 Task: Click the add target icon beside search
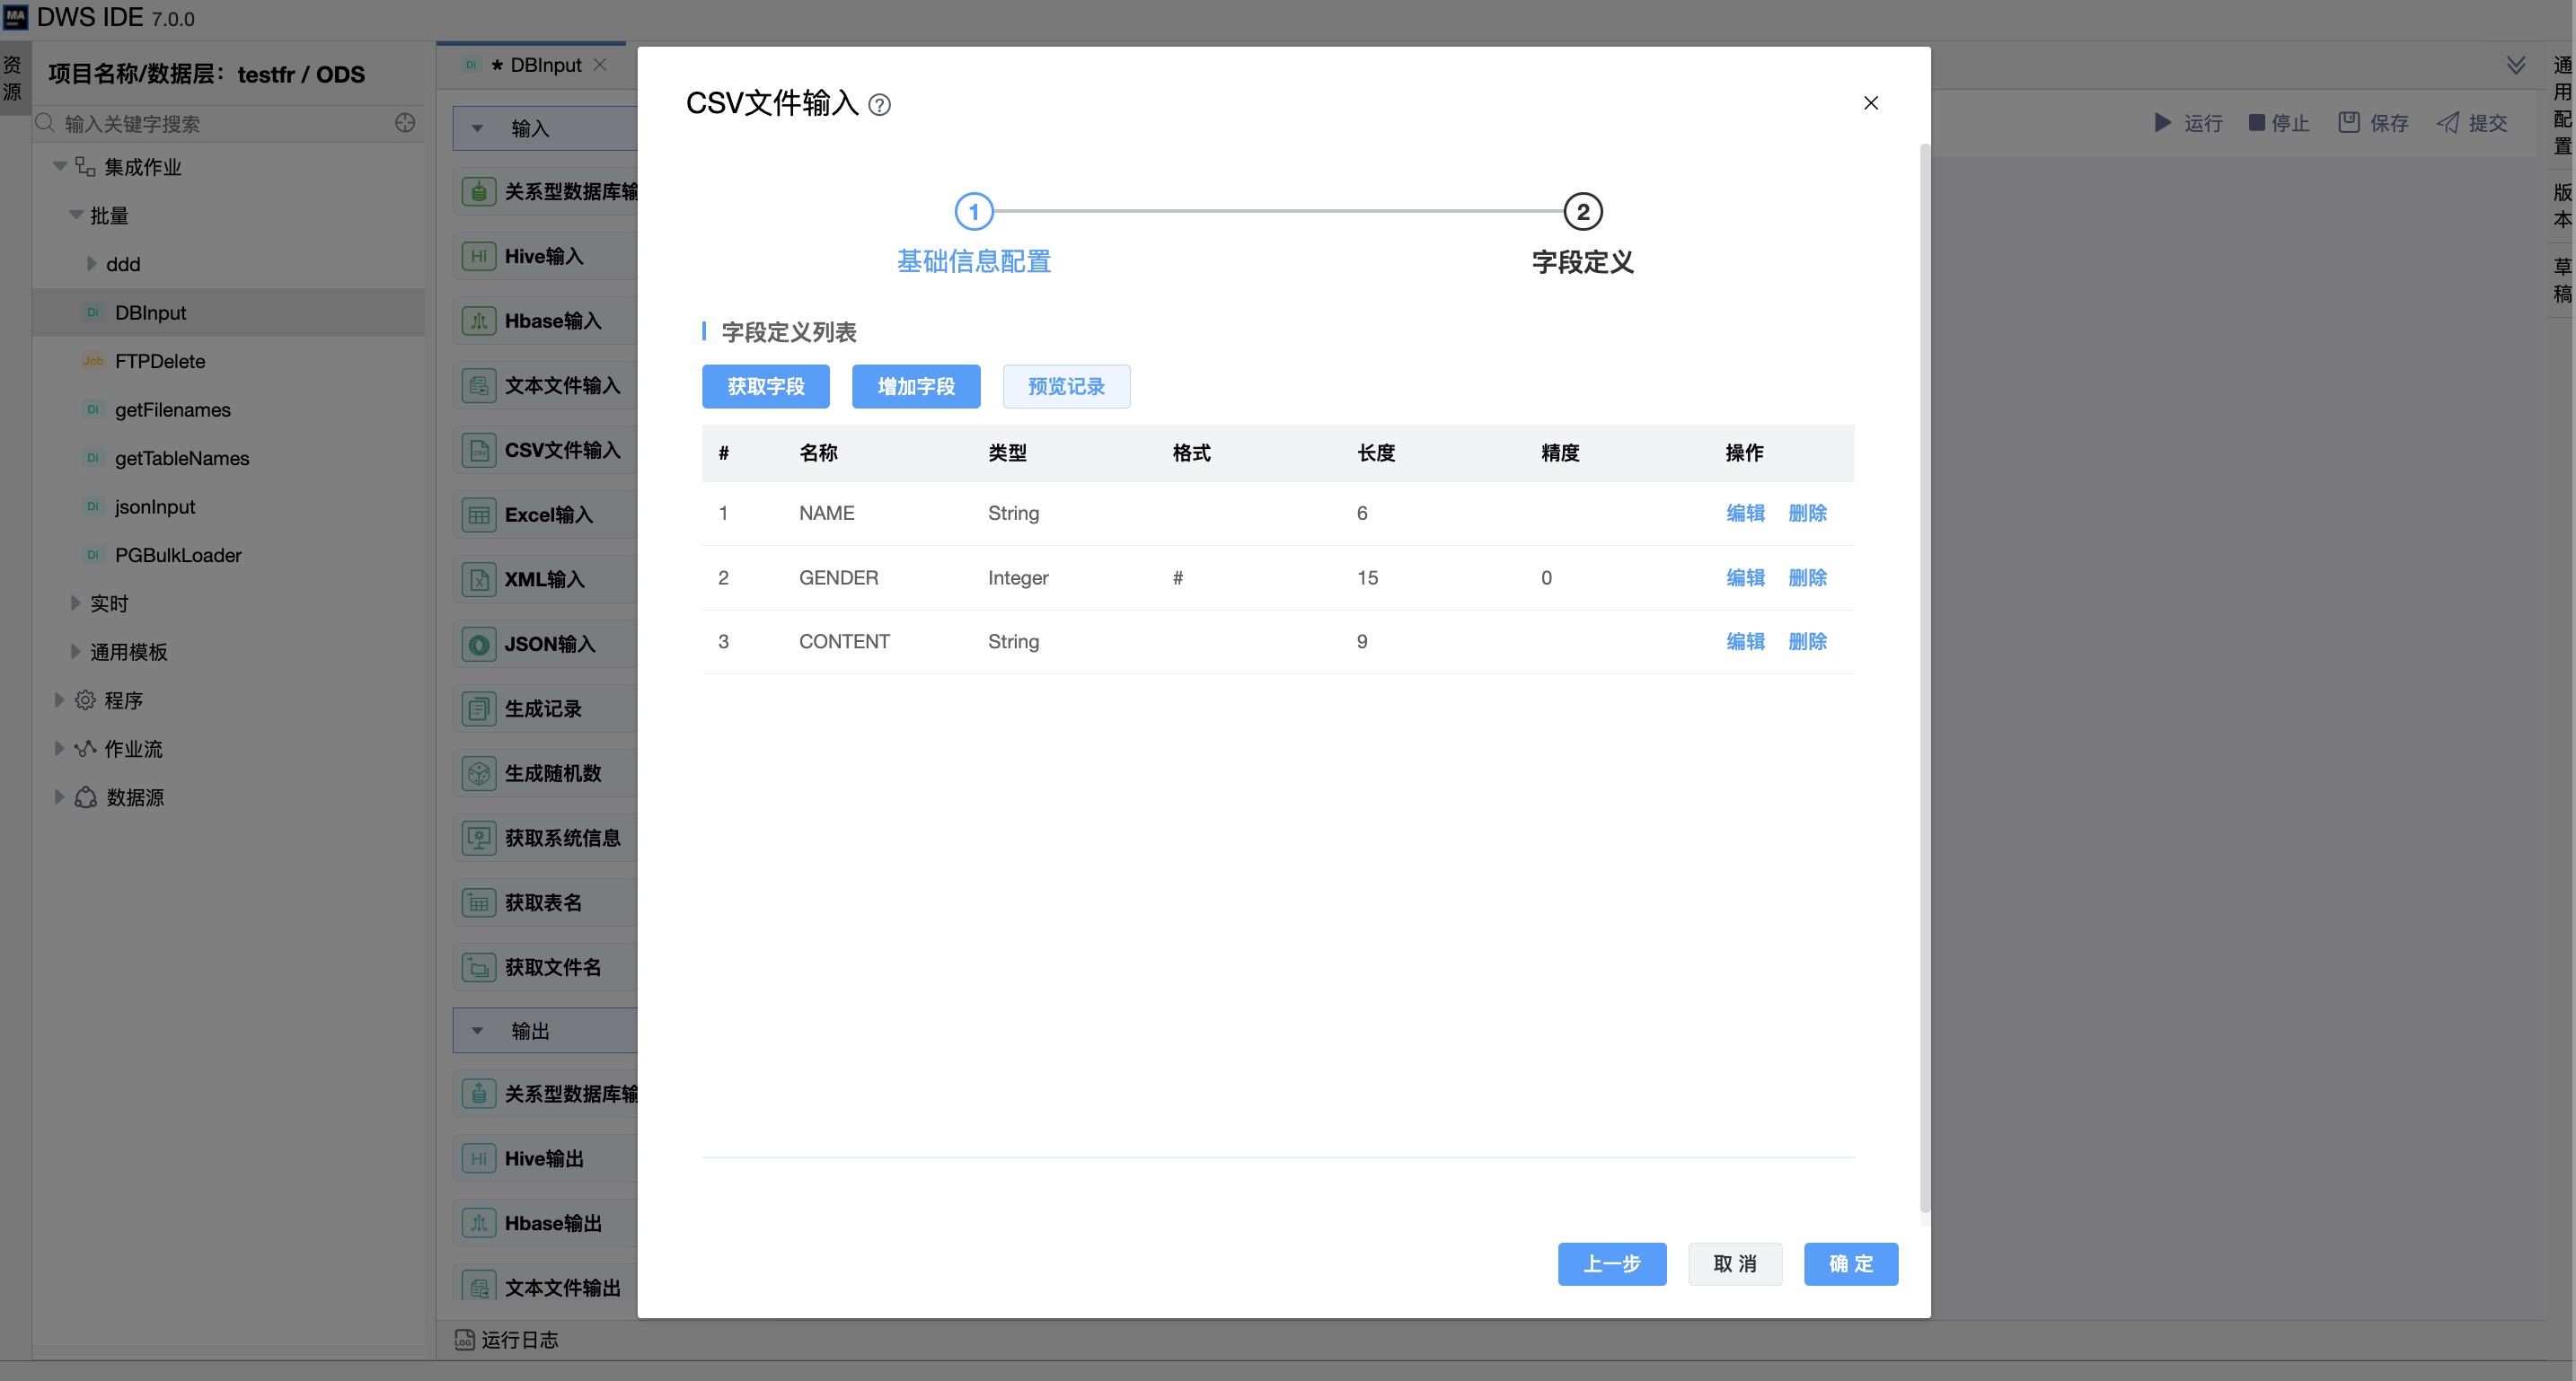click(405, 123)
